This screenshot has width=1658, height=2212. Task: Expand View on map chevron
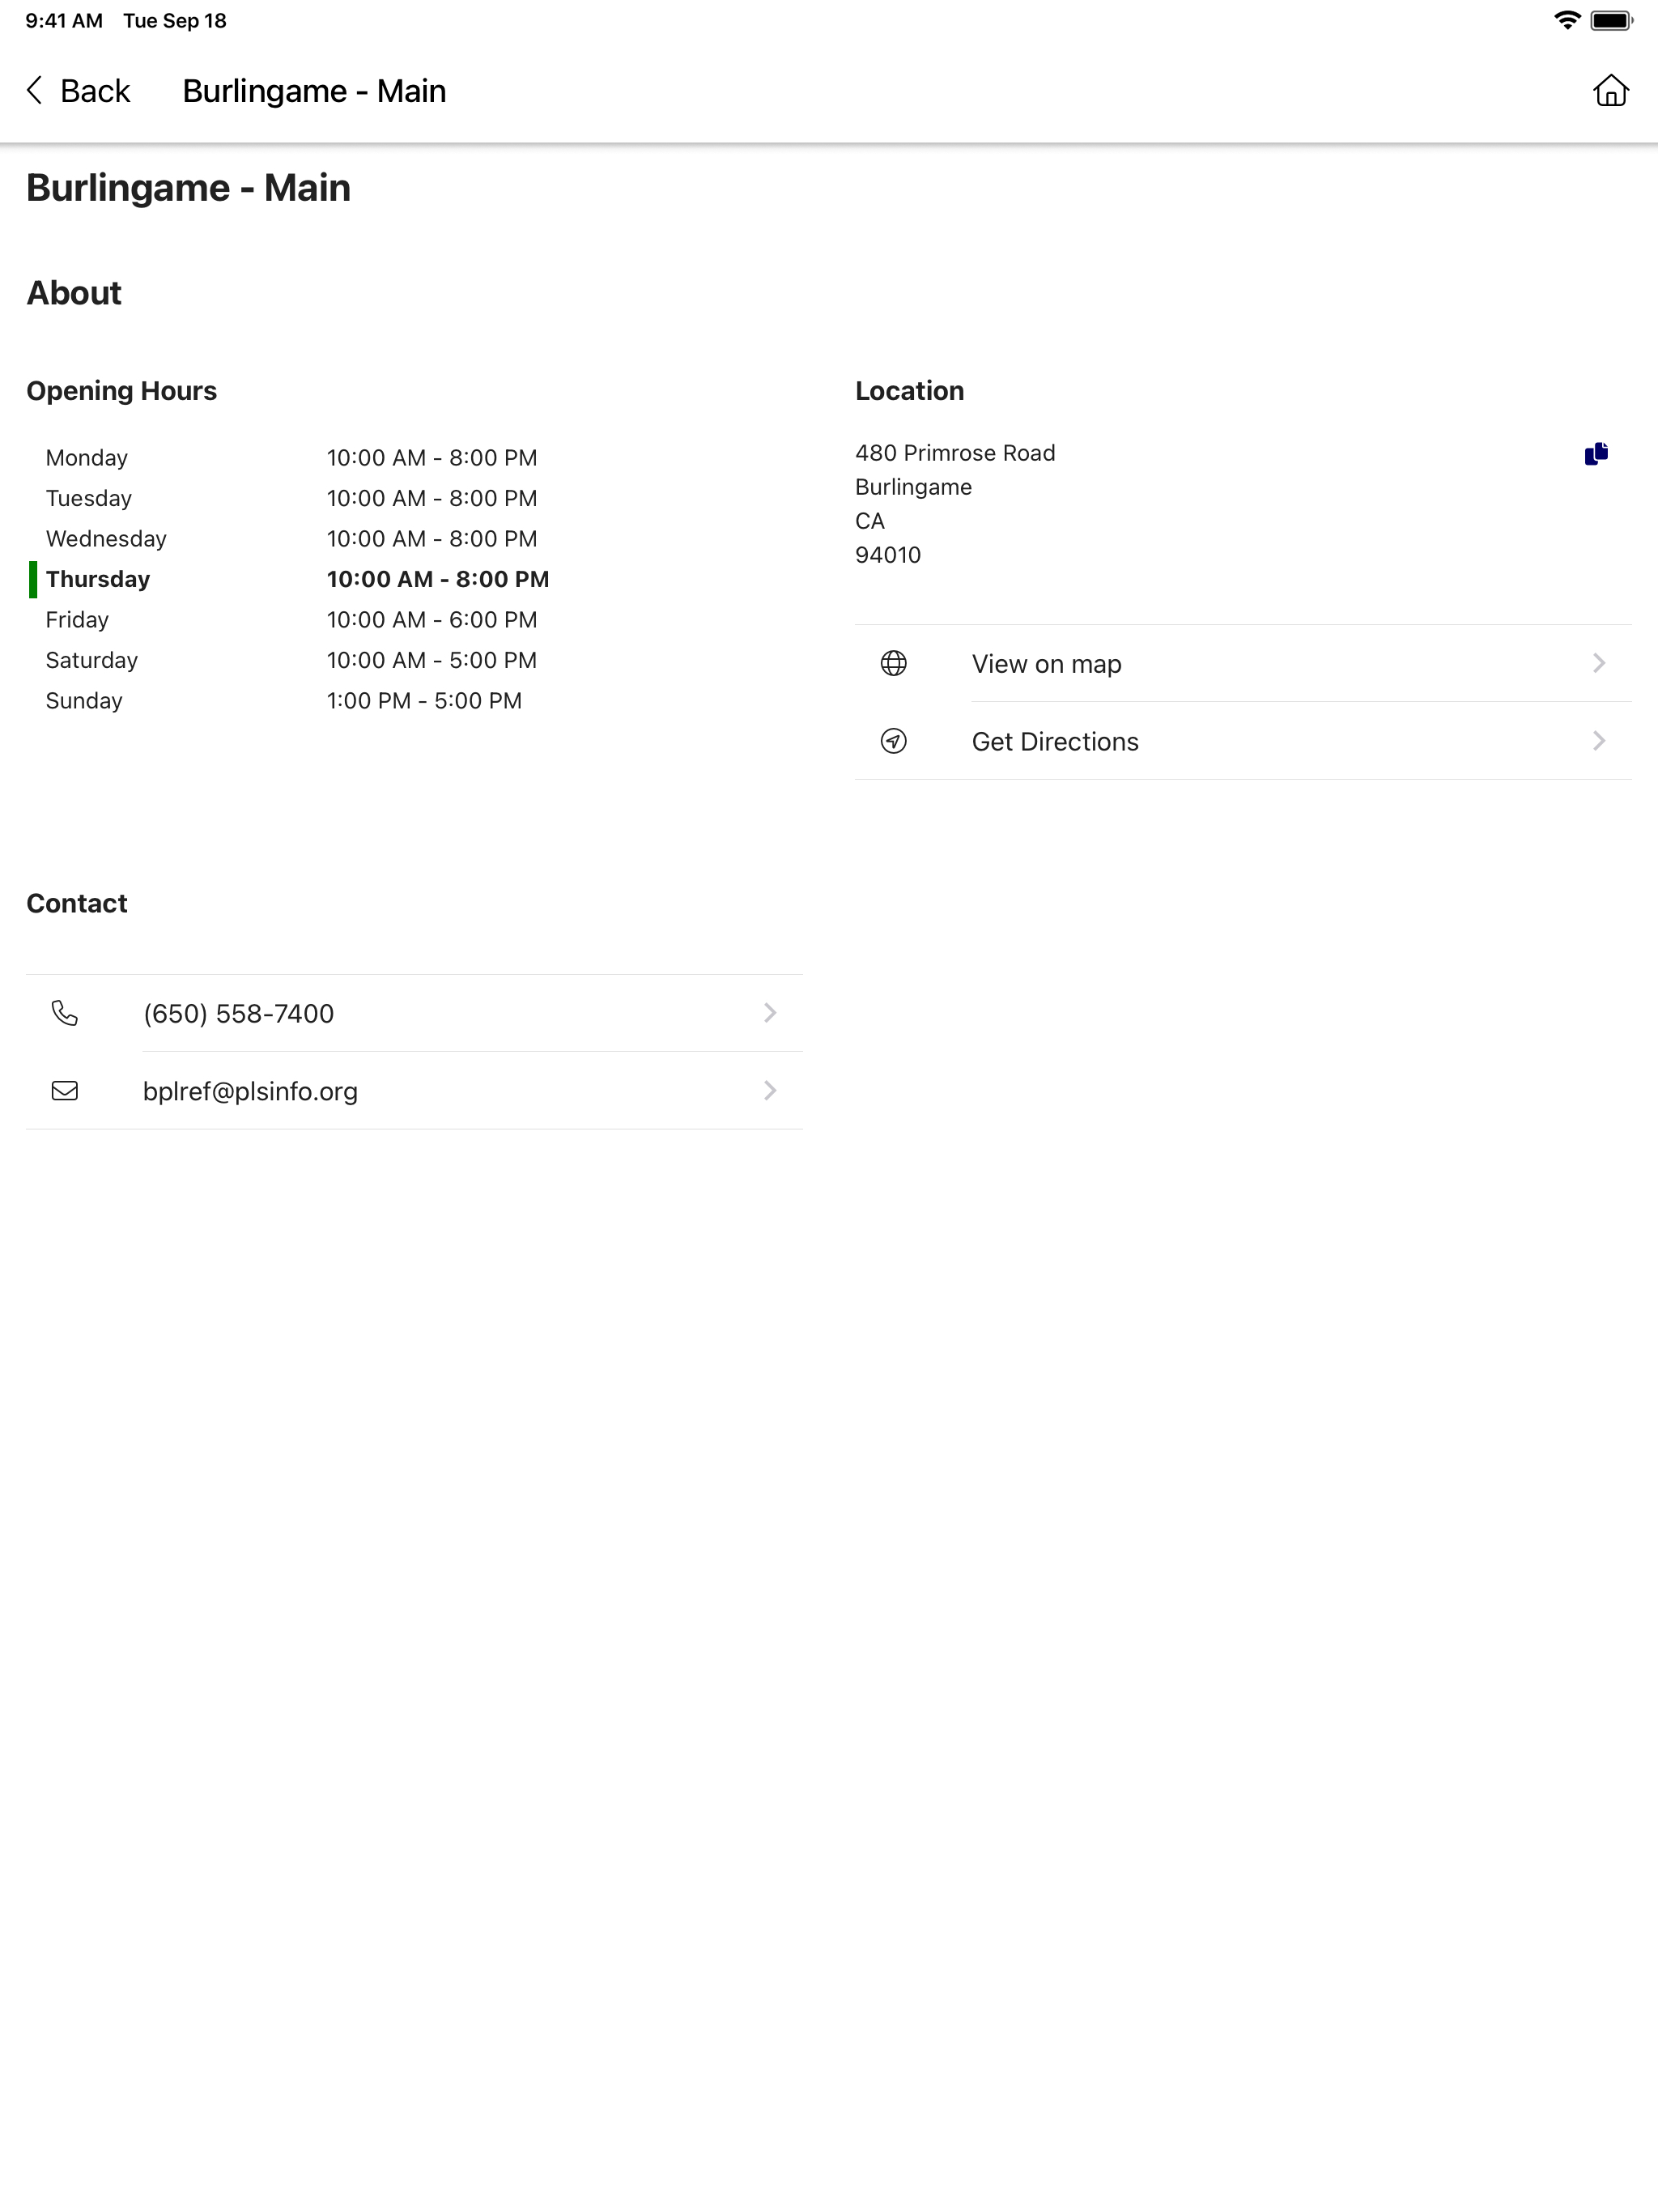pos(1598,664)
